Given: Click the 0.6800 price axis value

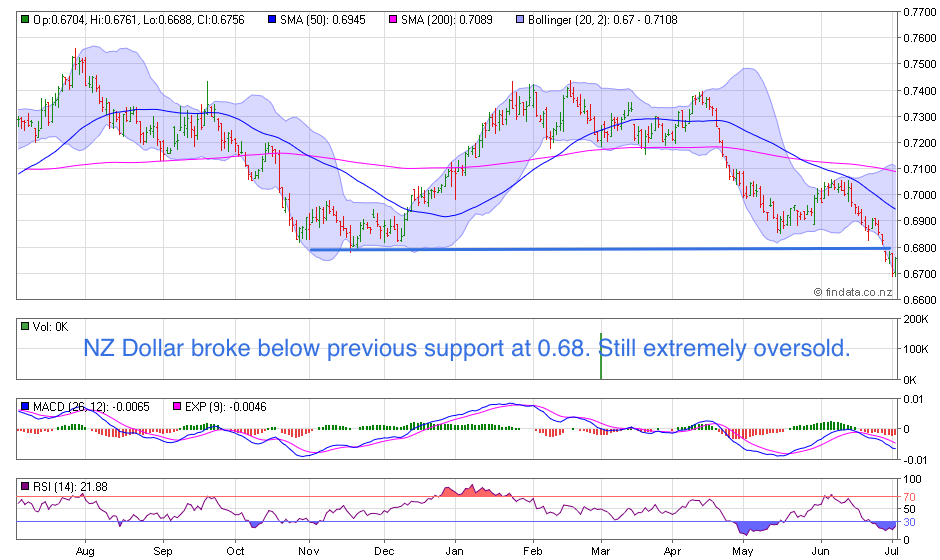Looking at the screenshot, I should tap(920, 248).
